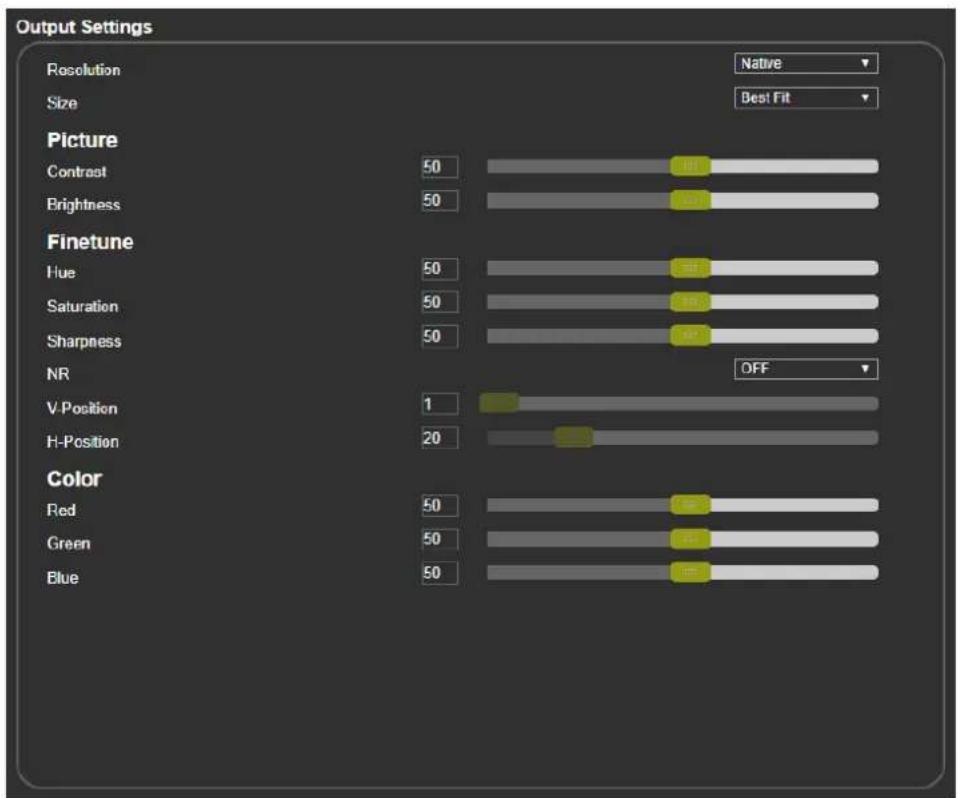Open the Resolution dropdown set to Native
The height and width of the screenshot is (798, 960).
point(806,63)
